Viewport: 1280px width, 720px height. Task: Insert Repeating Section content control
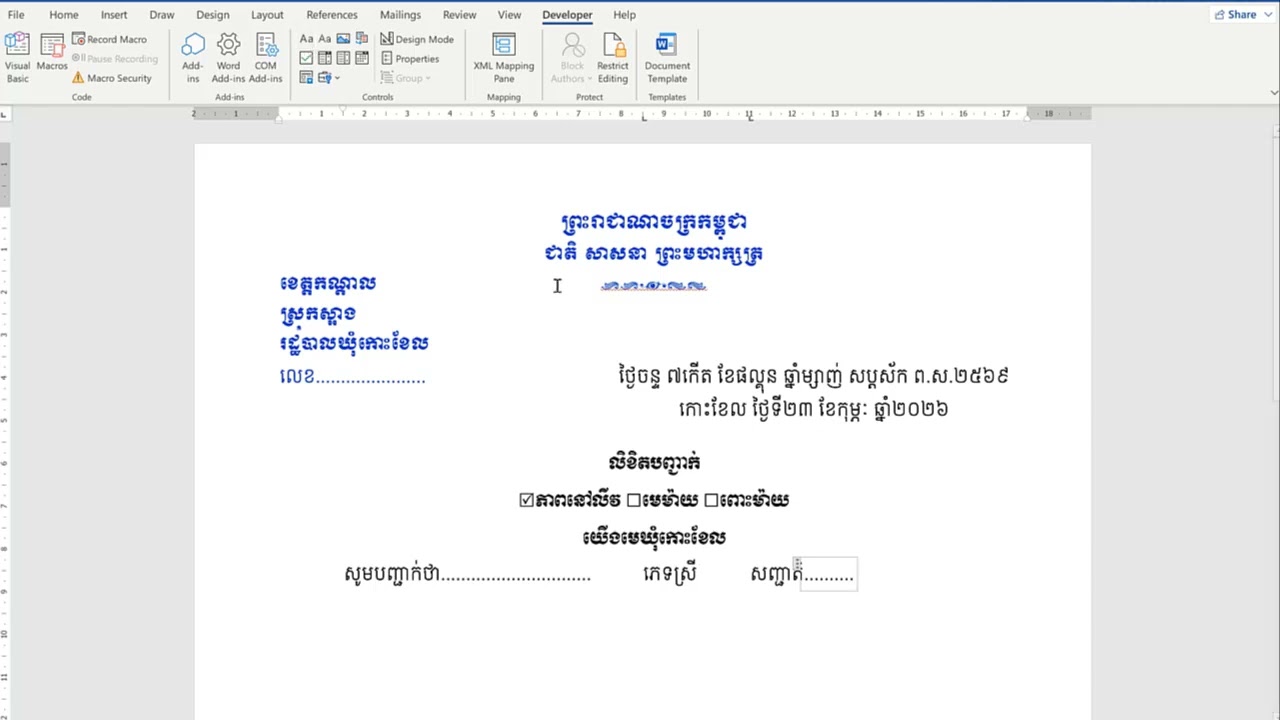306,77
